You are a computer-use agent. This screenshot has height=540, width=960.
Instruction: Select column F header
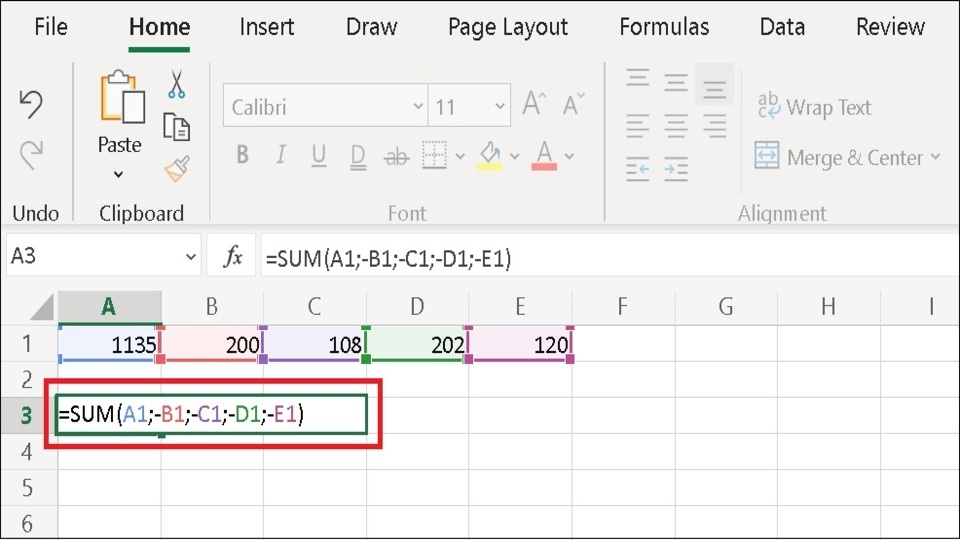[x=623, y=306]
